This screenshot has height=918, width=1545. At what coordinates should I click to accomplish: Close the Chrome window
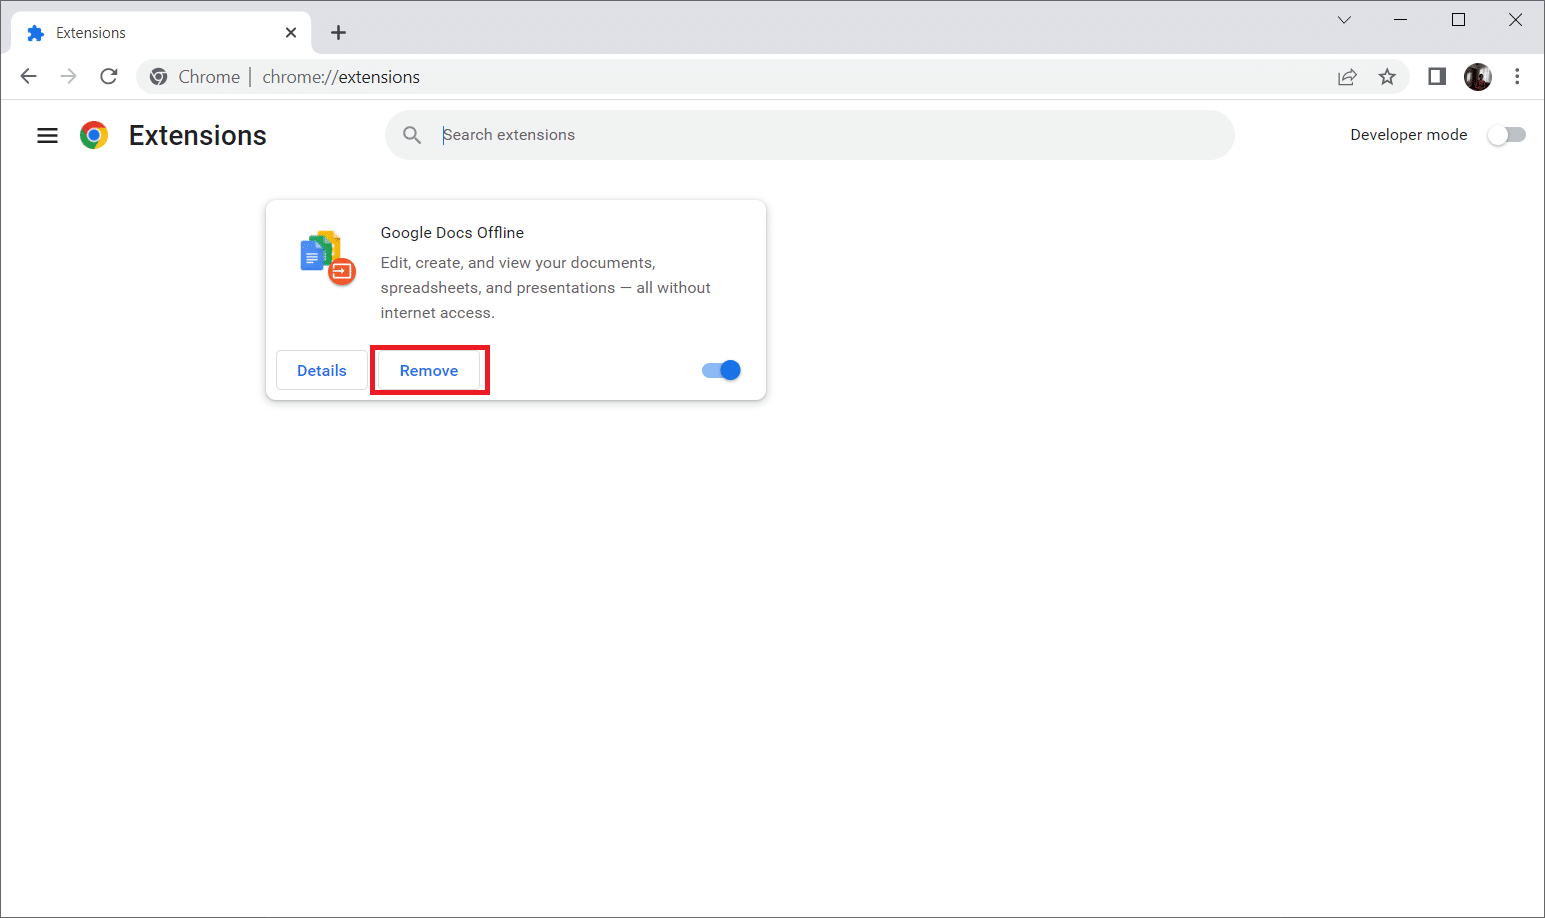1515,20
